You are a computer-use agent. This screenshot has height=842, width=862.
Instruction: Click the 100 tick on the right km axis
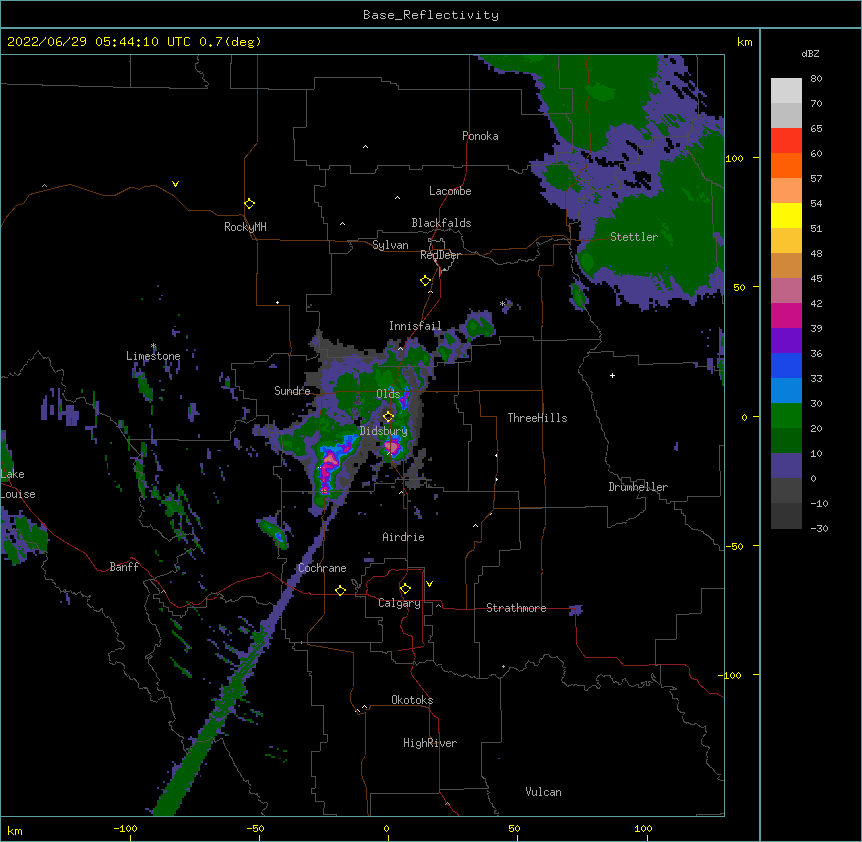(x=734, y=158)
